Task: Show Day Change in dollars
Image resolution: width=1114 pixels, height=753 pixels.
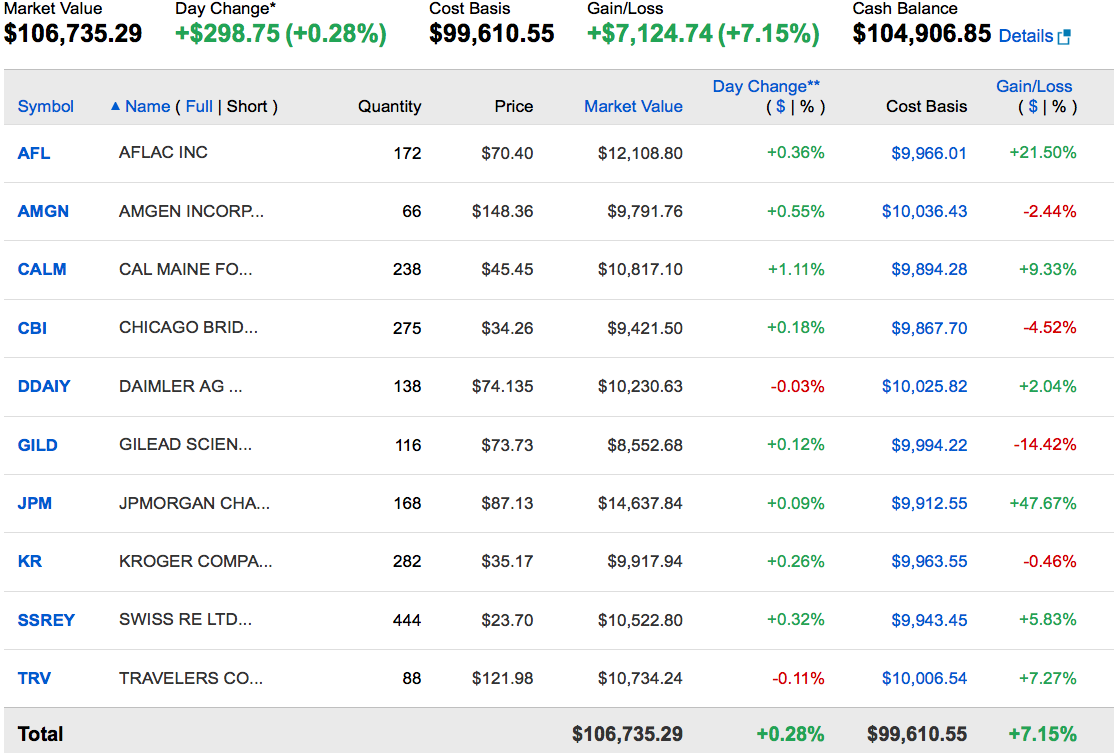Action: 781,107
